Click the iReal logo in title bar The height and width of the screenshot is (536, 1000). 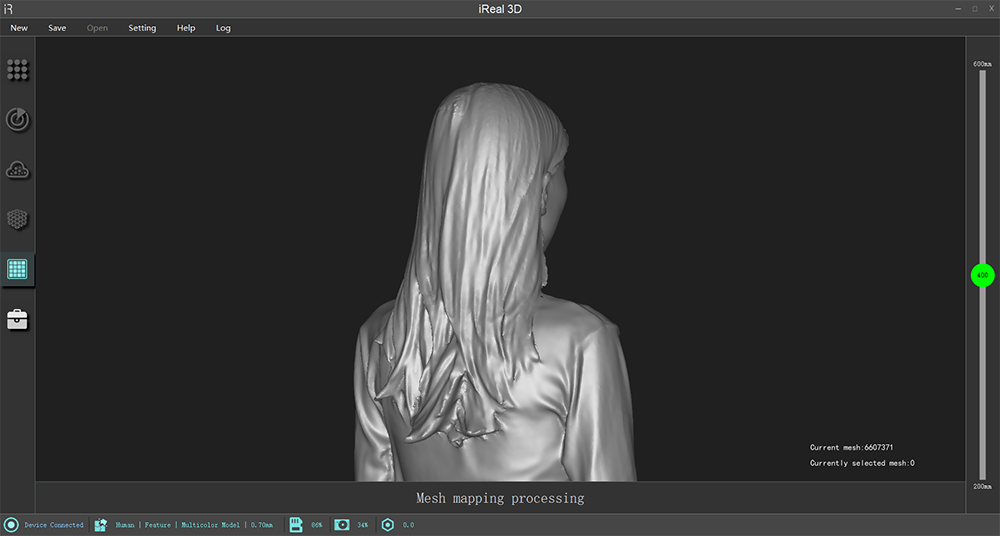[x=9, y=8]
